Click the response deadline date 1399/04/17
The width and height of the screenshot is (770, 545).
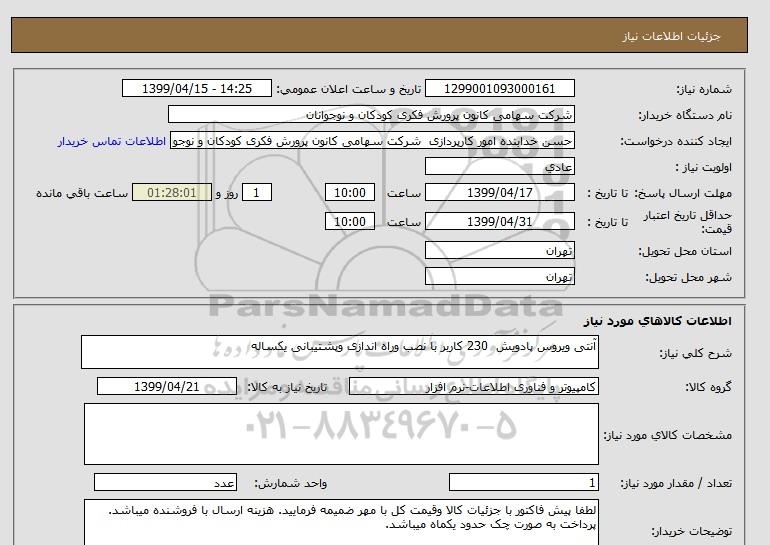(x=499, y=192)
